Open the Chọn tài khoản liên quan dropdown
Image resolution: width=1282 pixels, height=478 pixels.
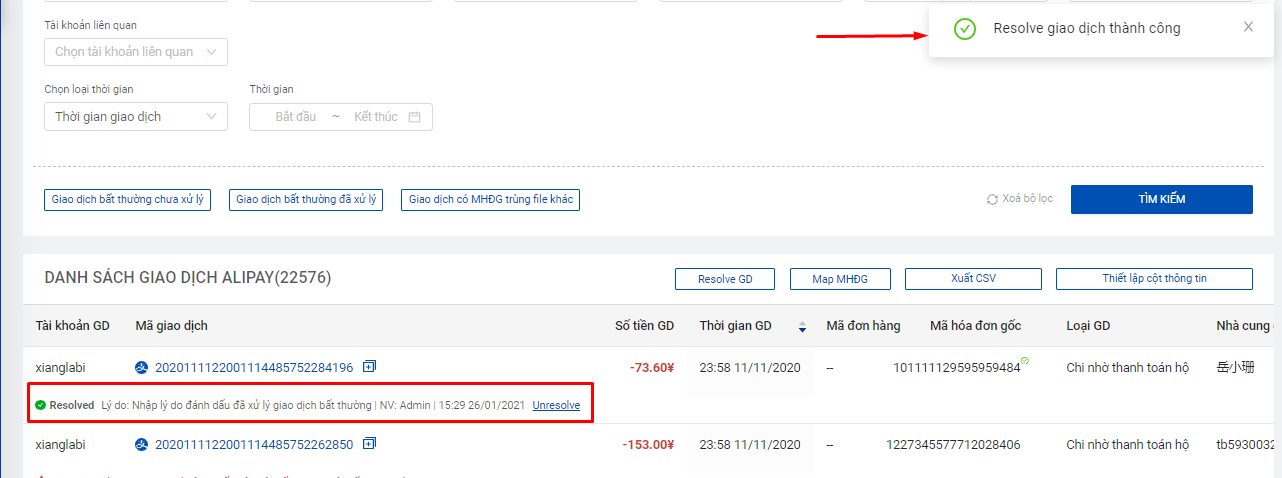tap(136, 52)
